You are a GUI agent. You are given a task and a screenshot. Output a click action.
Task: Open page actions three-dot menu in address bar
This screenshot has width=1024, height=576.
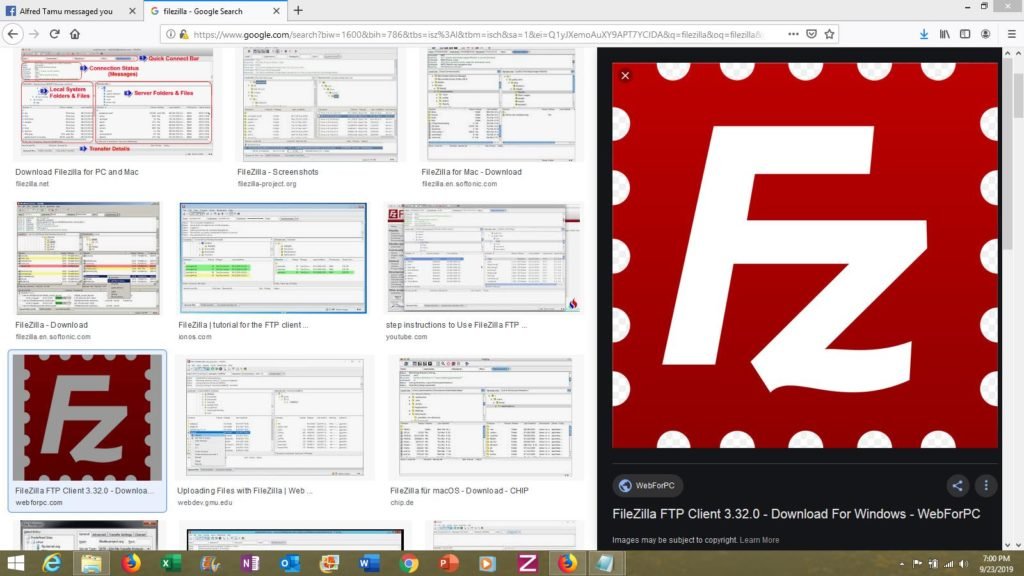[793, 34]
